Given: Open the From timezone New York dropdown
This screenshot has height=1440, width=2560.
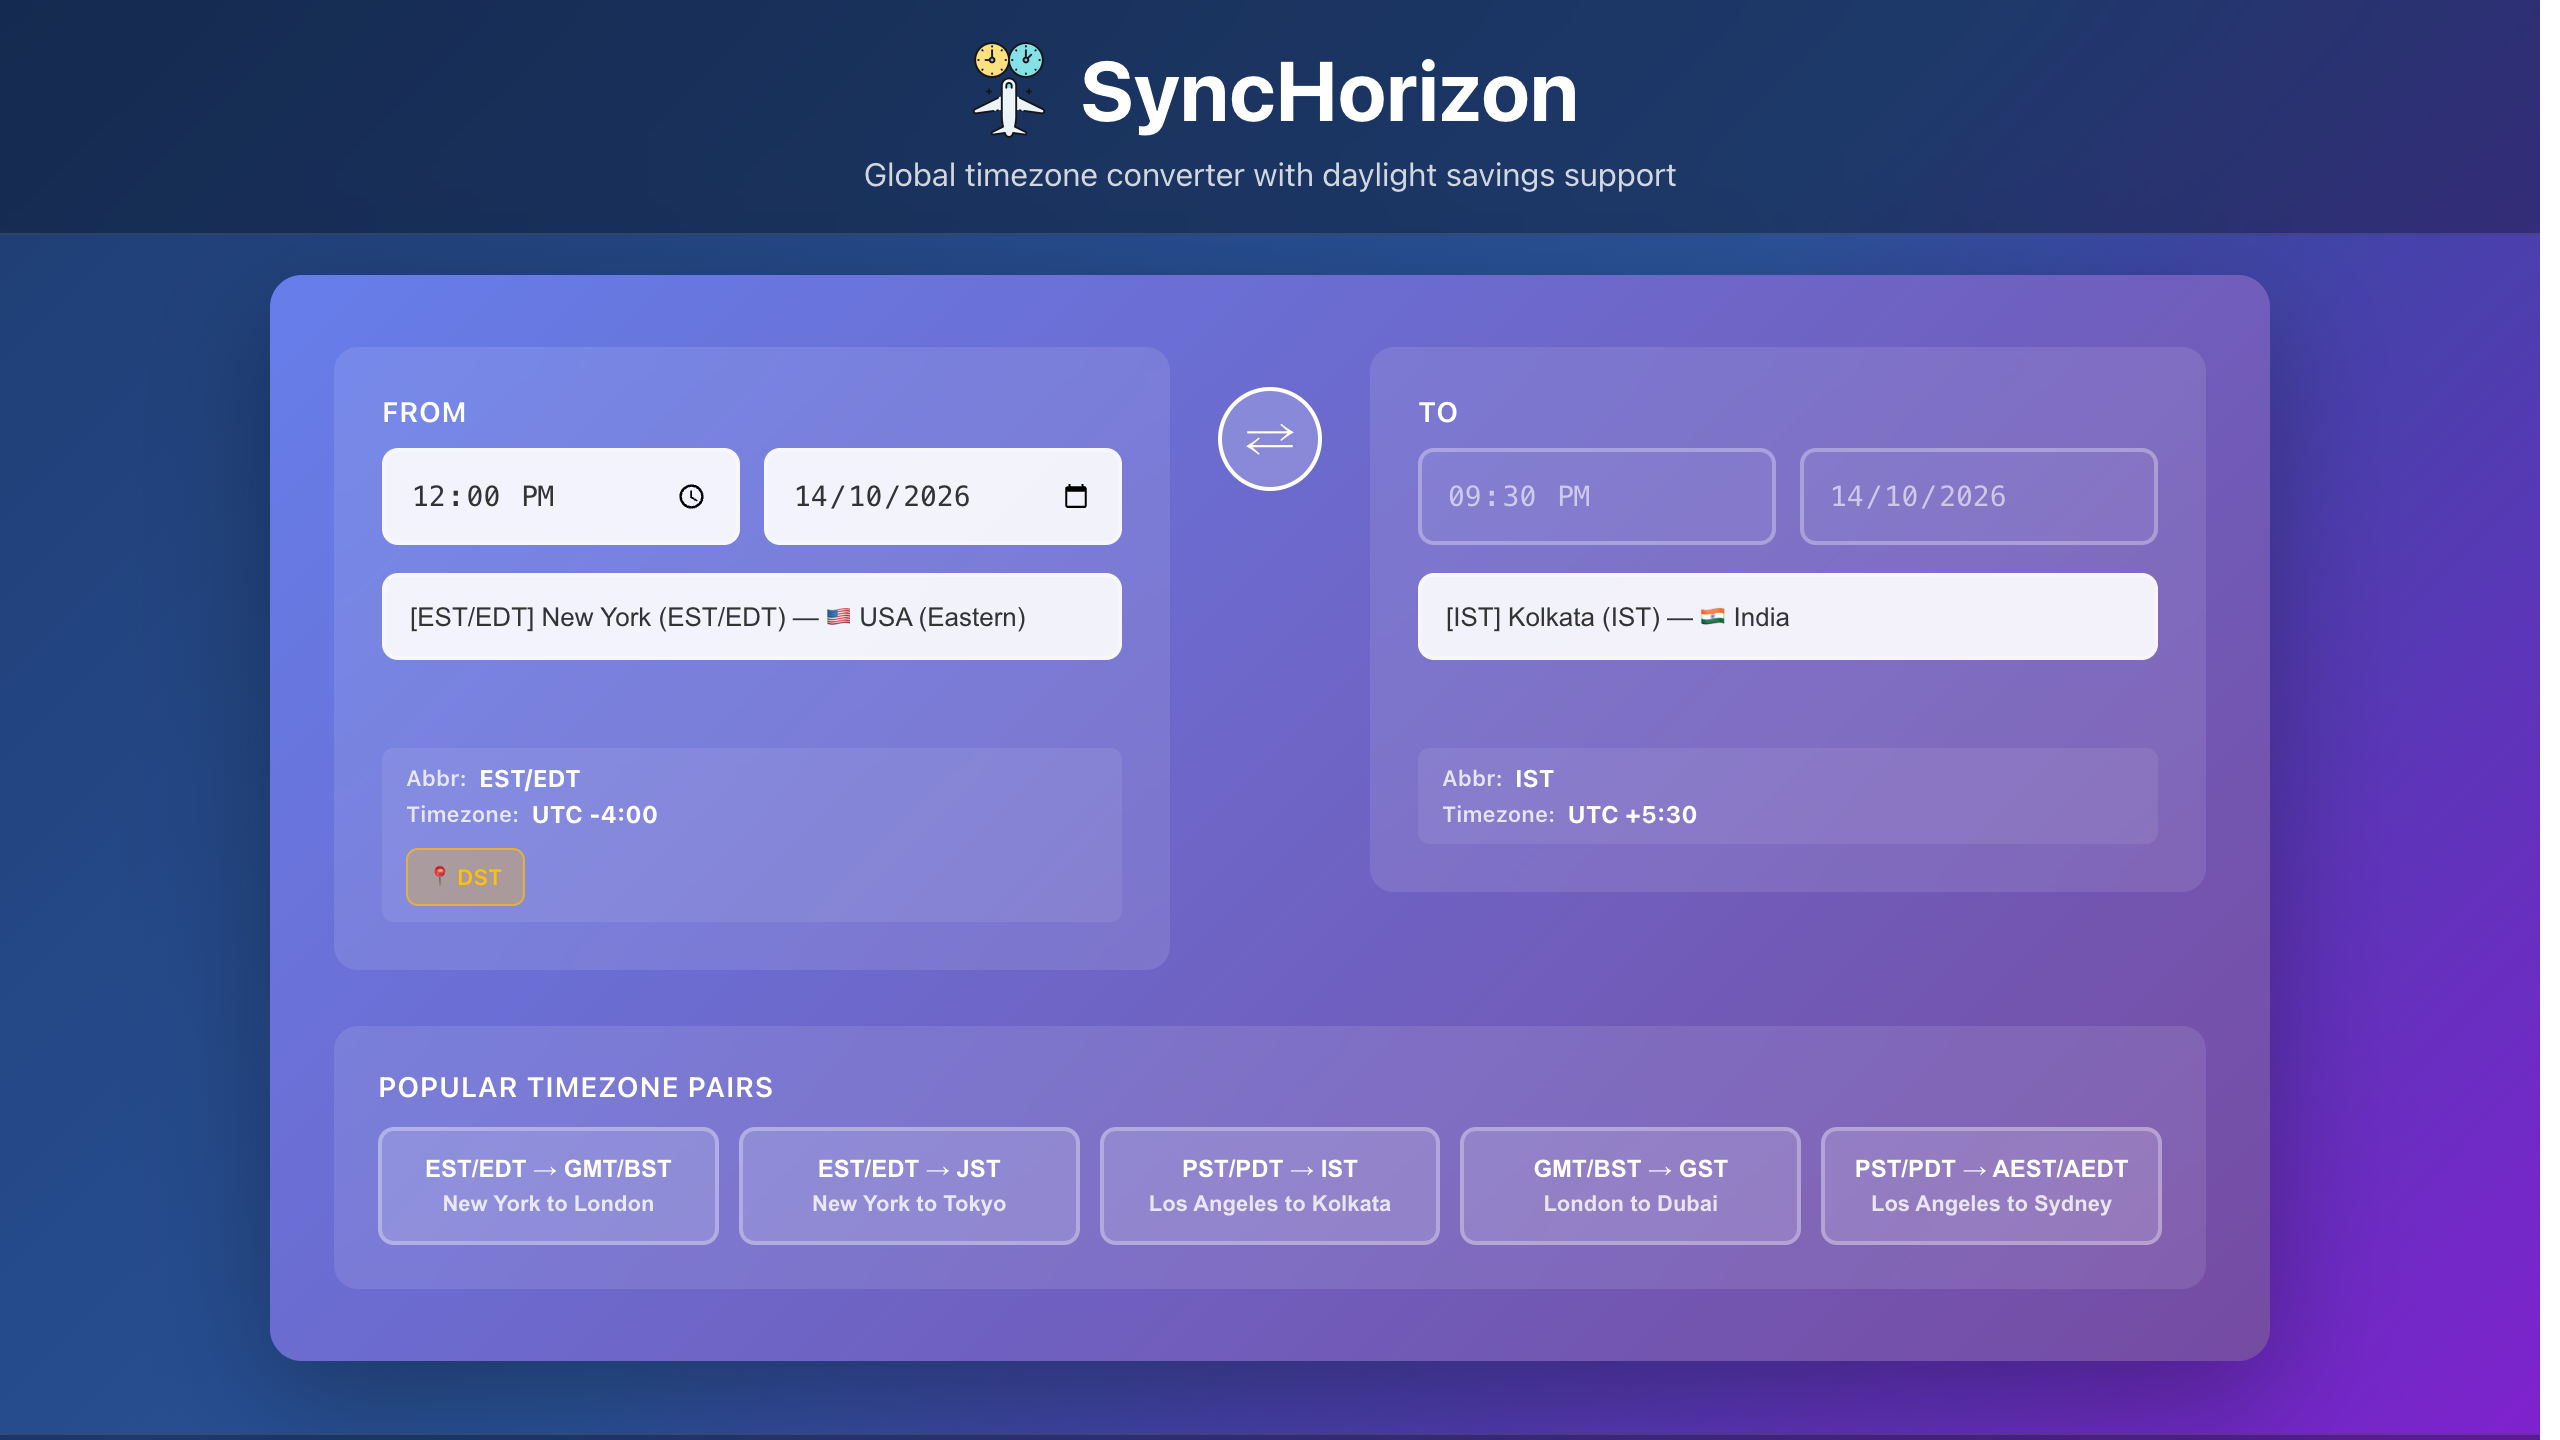Looking at the screenshot, I should pos(751,617).
